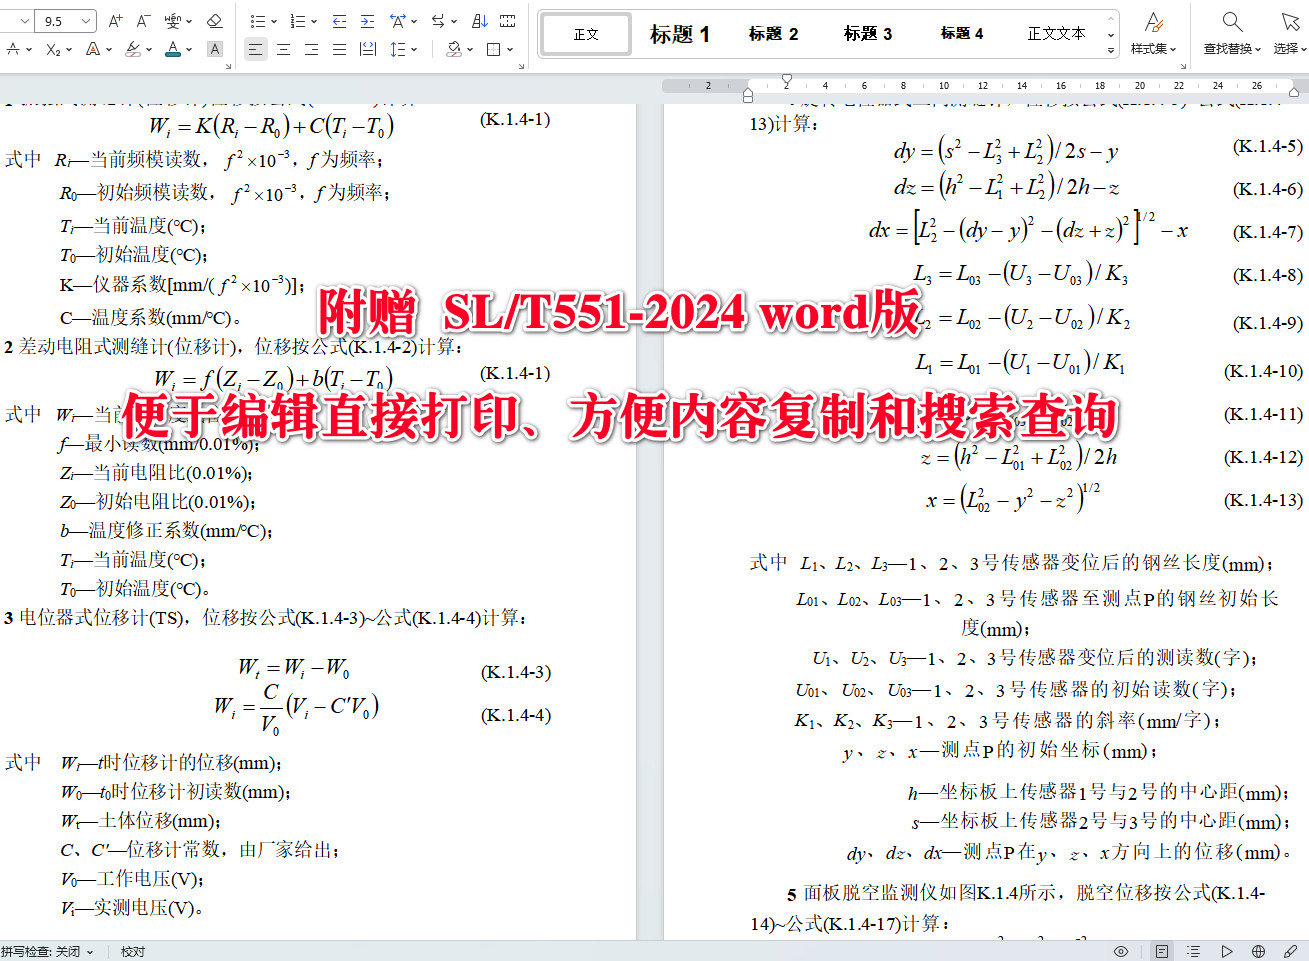Apply the 标题 1 heading style
Image resolution: width=1309 pixels, height=961 pixels.
pyautogui.click(x=679, y=33)
